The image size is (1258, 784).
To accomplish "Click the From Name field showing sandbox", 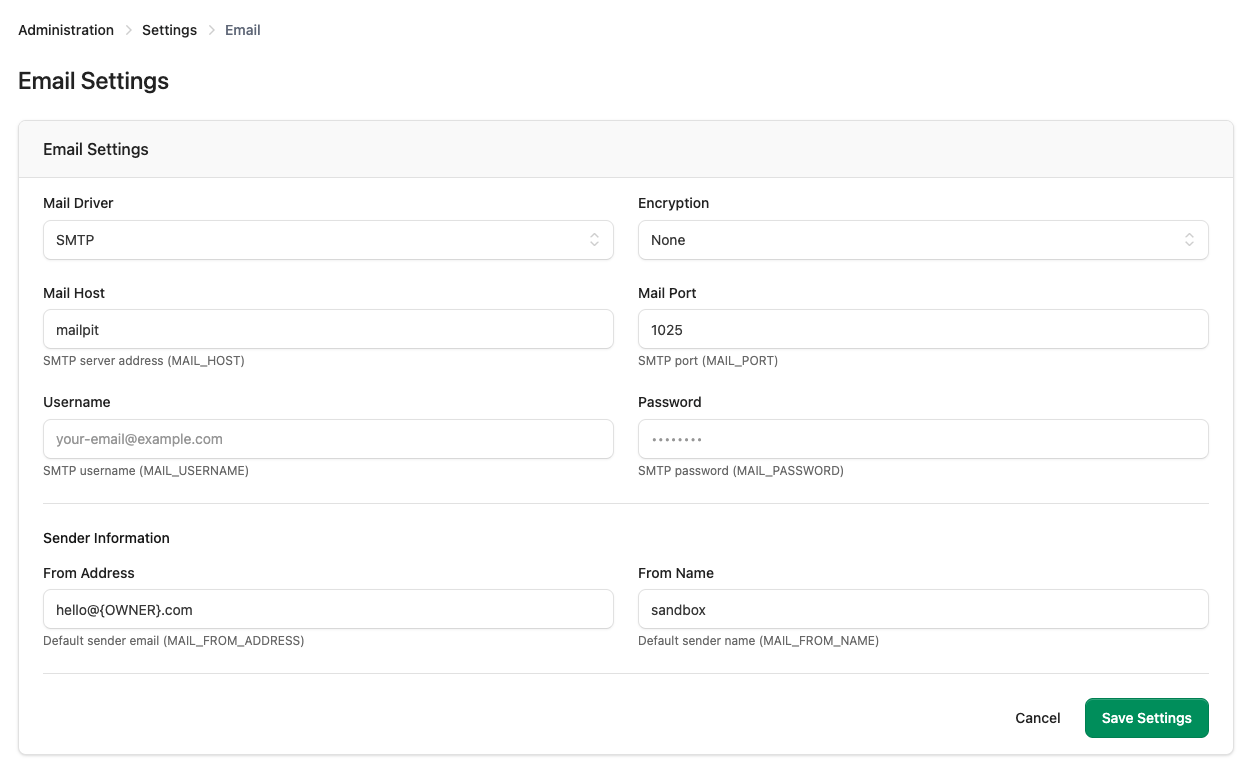I will click(922, 609).
